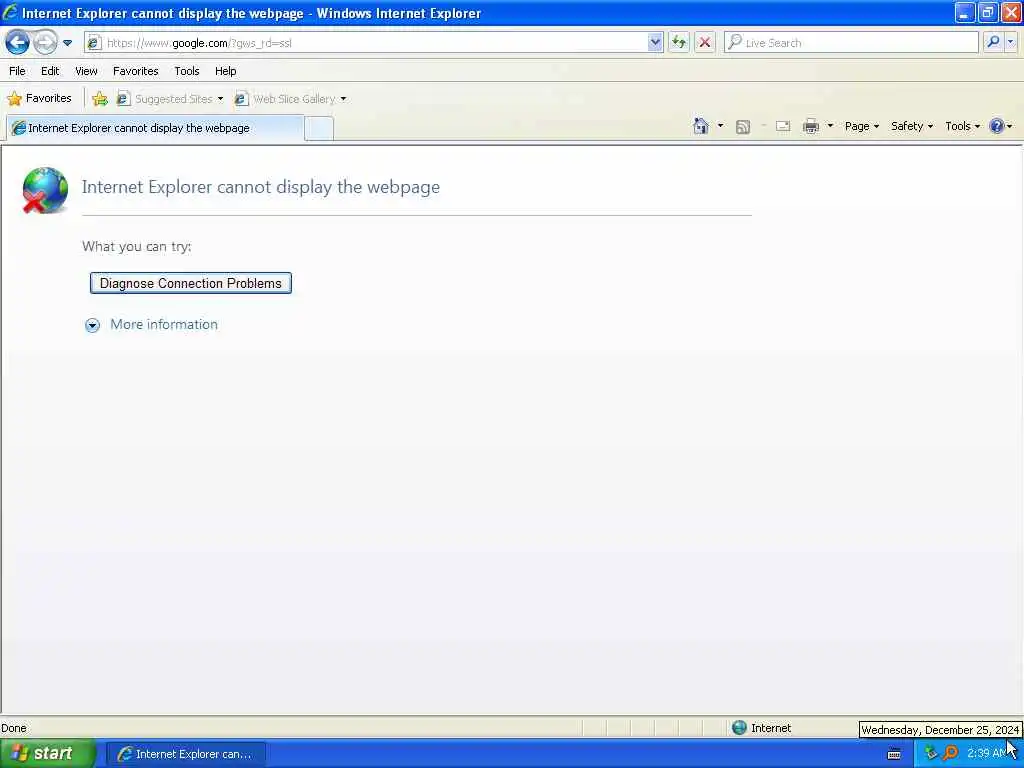
Task: Click the green network tray icon
Action: point(932,754)
